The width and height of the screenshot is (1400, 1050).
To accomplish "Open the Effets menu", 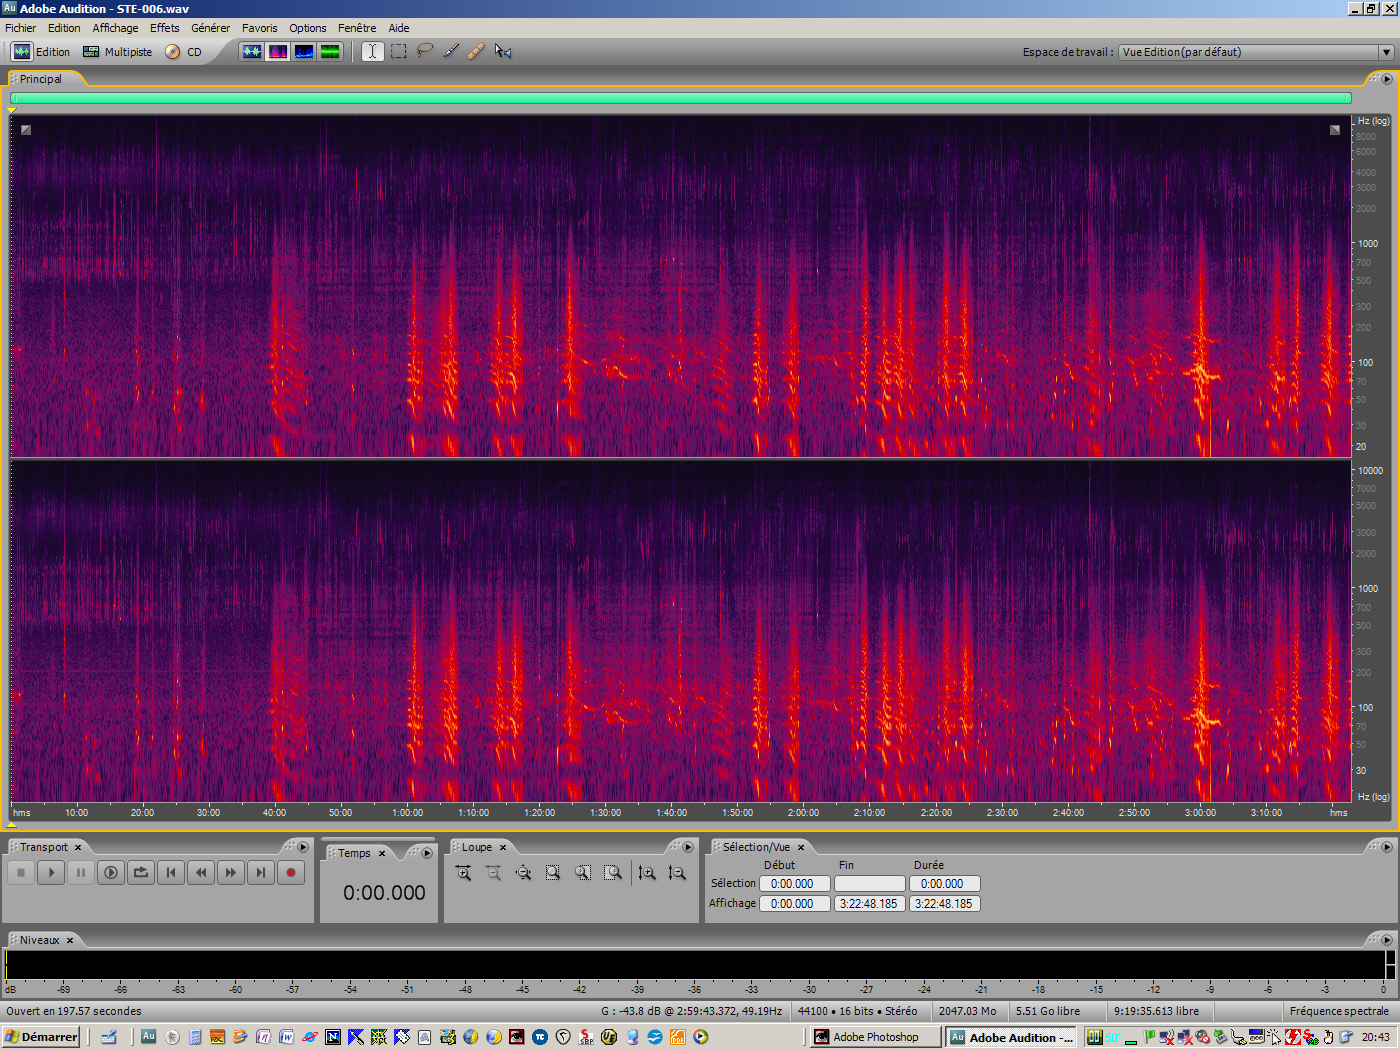I will coord(164,27).
